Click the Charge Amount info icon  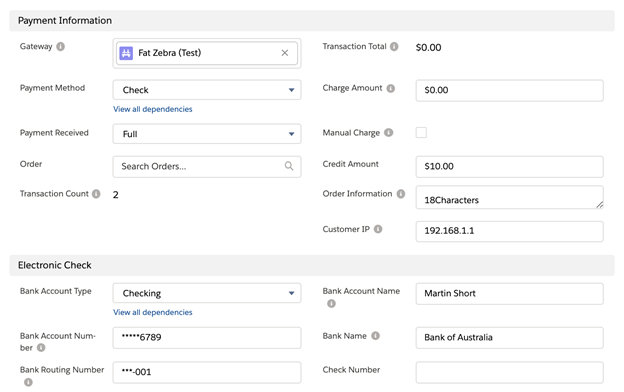click(391, 88)
